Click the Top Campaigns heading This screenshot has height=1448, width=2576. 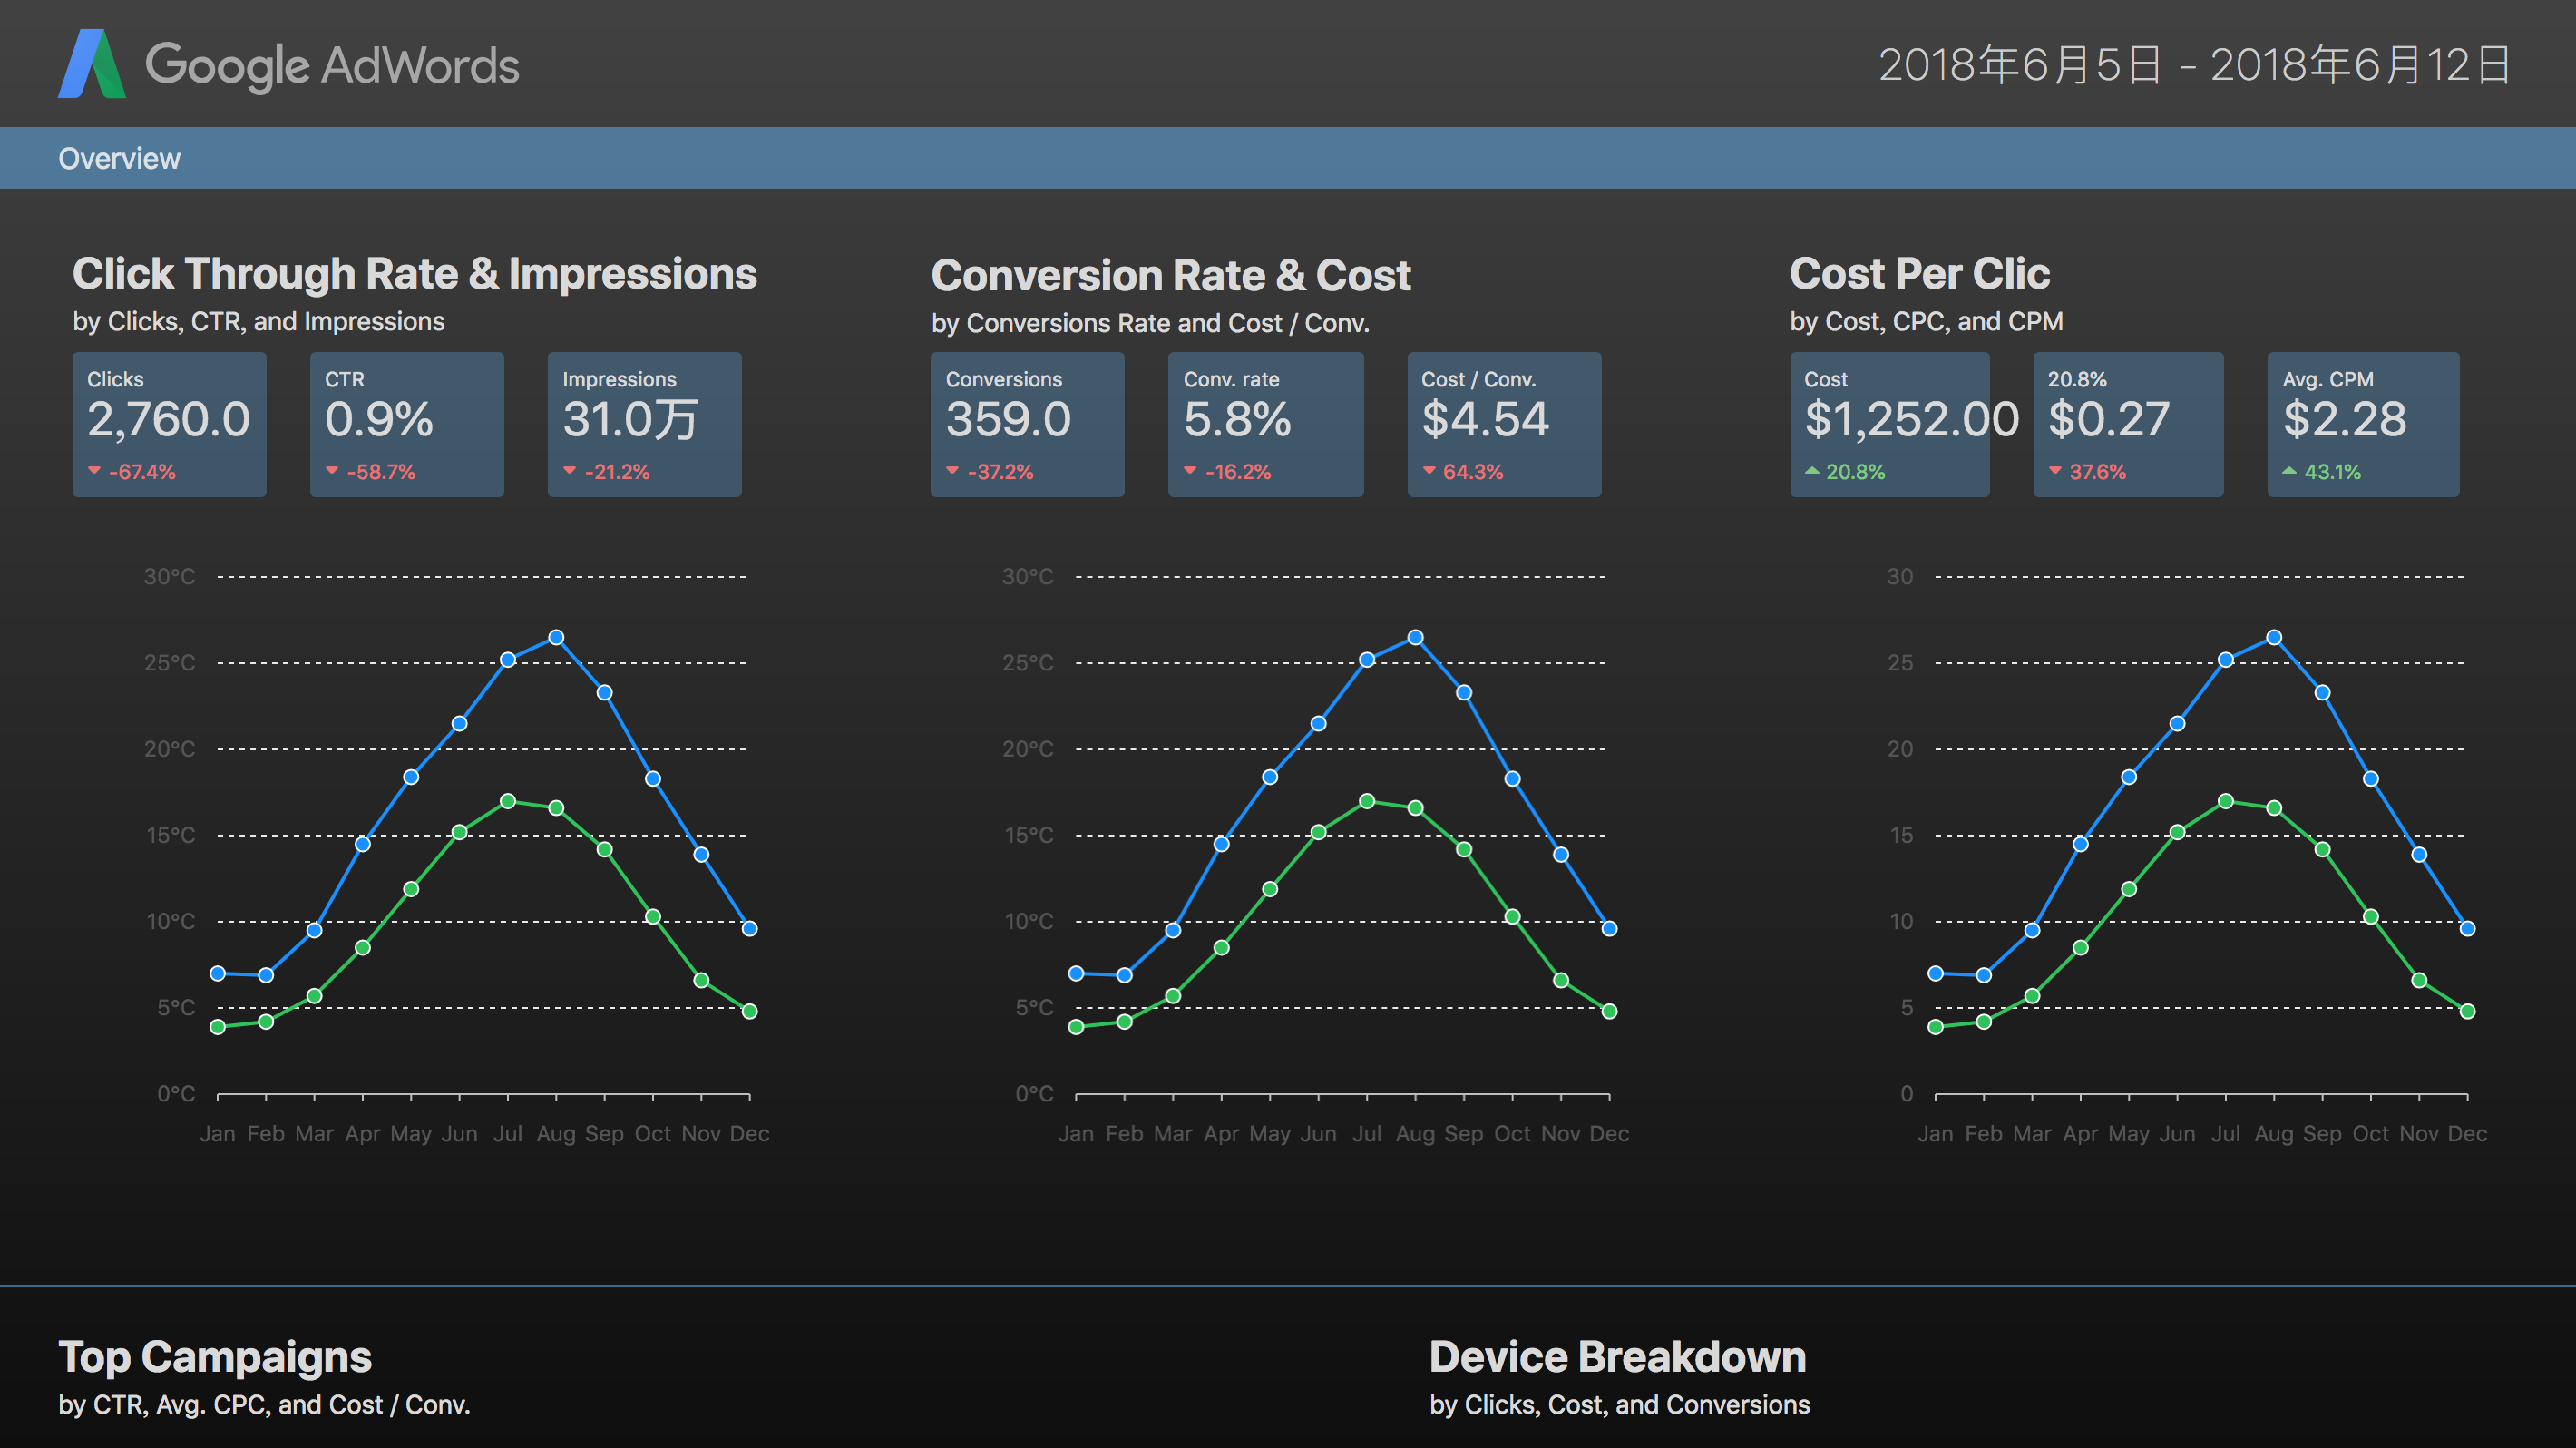(215, 1357)
